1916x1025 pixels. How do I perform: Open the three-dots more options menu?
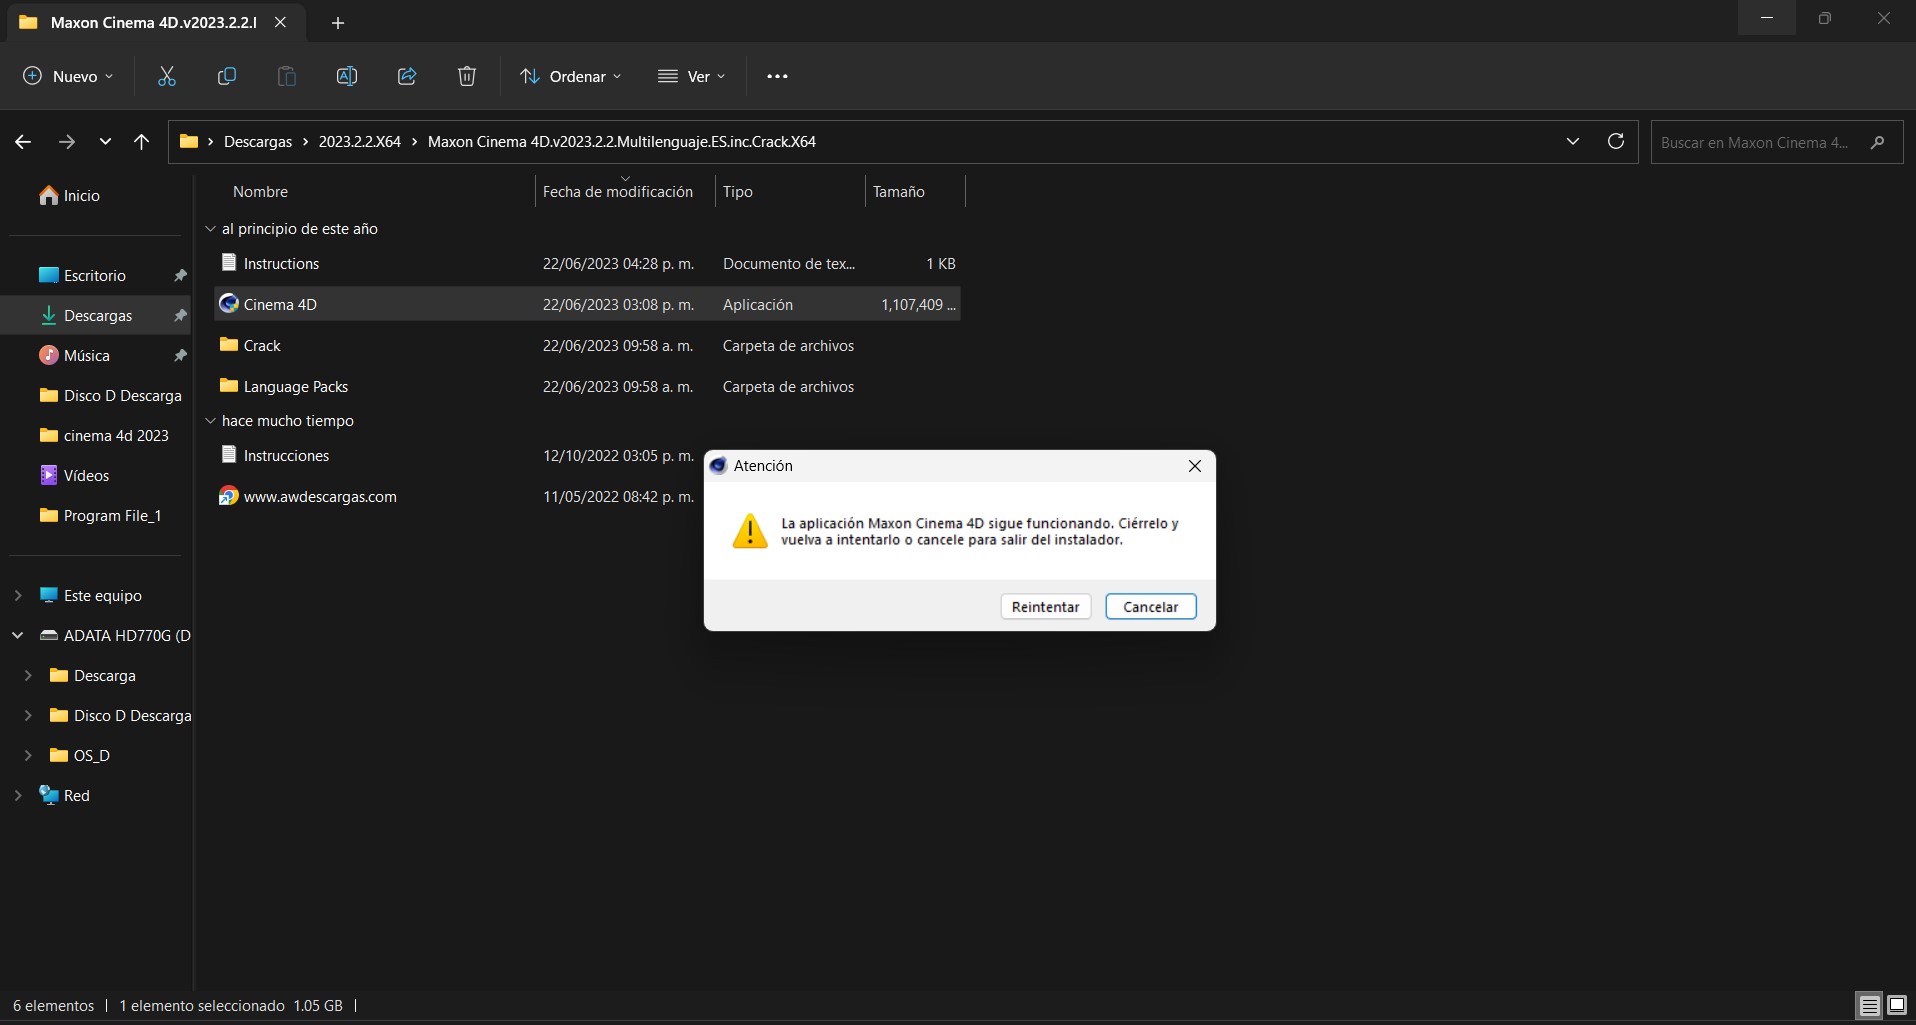(x=777, y=76)
